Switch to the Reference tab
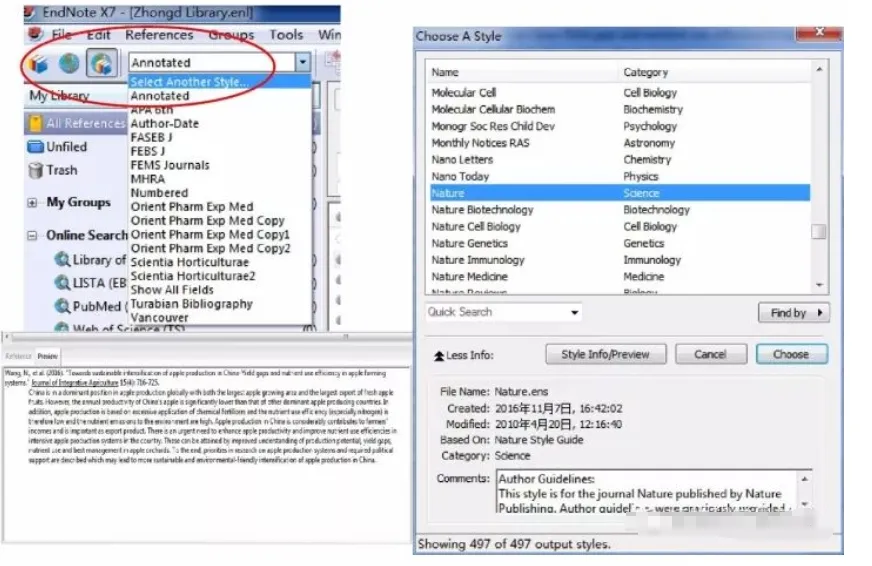Viewport: 872px width, 566px height. tap(18, 356)
